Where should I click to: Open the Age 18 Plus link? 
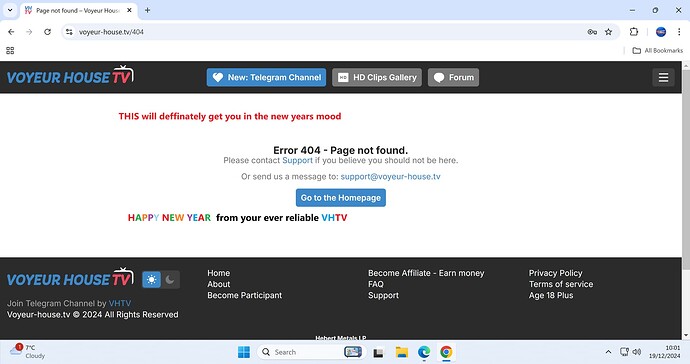point(551,295)
